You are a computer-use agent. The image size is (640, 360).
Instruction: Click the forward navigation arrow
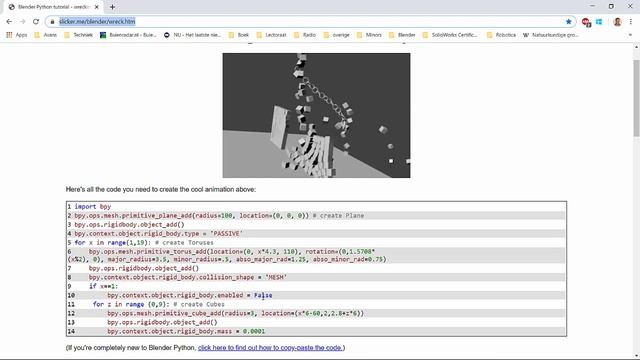click(x=22, y=22)
